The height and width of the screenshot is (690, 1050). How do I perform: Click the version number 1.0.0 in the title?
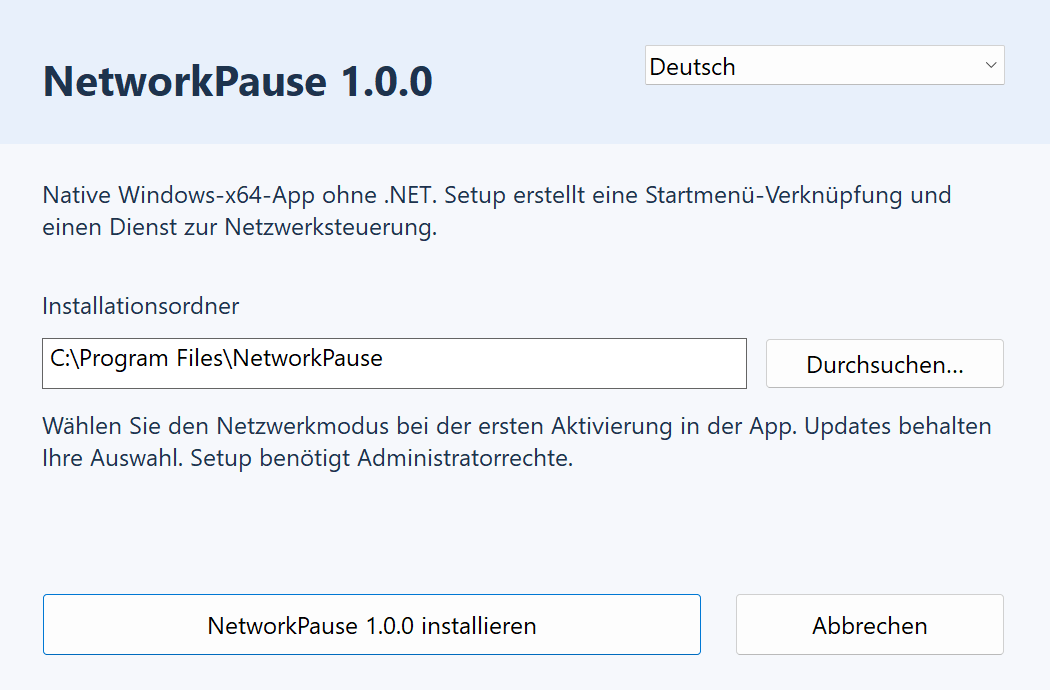pyautogui.click(x=387, y=82)
